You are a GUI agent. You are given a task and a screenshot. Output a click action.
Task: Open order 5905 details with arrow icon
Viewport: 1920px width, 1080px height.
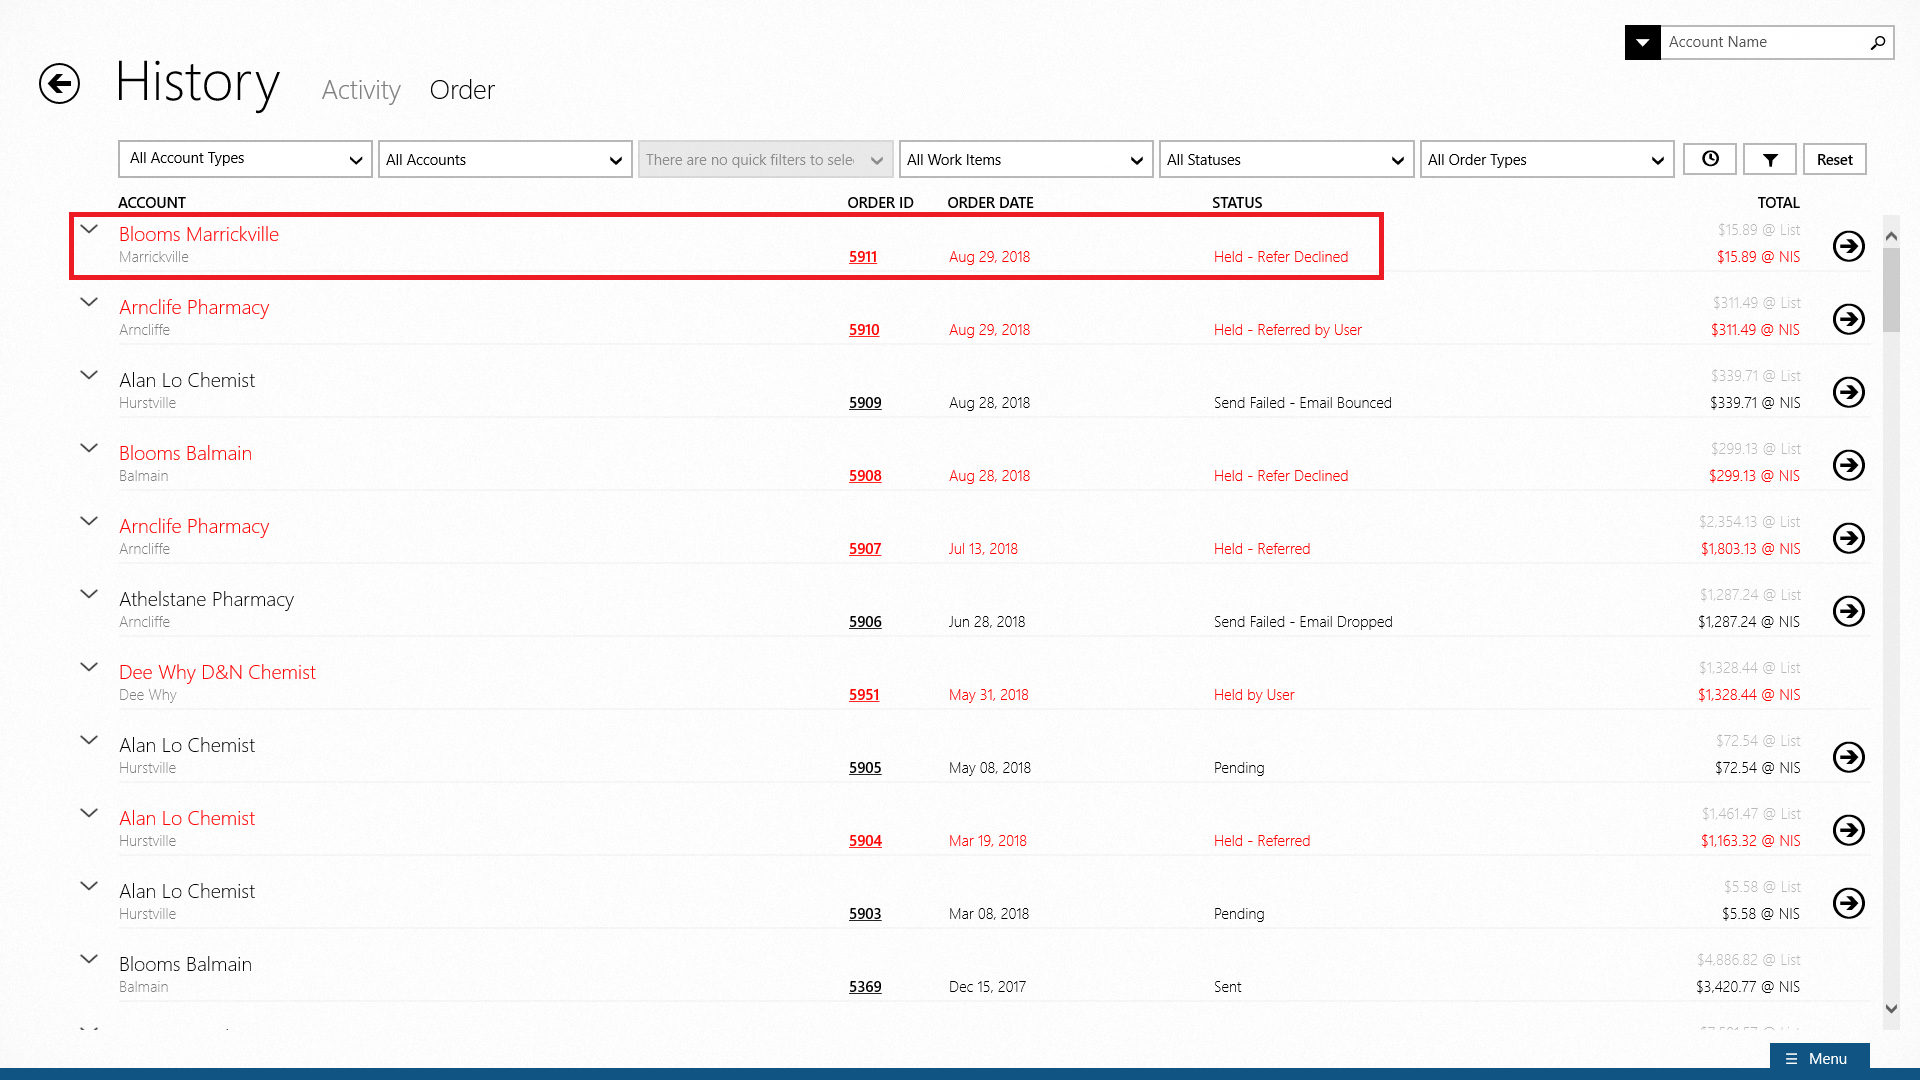tap(1848, 757)
